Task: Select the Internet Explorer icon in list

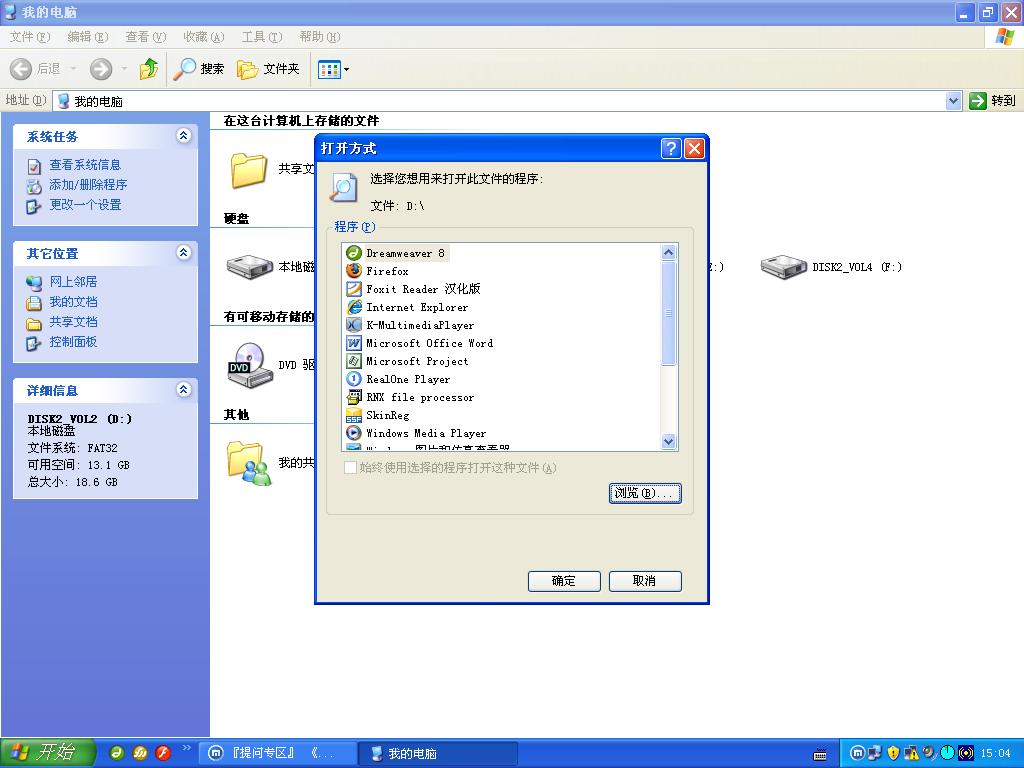Action: [x=353, y=307]
